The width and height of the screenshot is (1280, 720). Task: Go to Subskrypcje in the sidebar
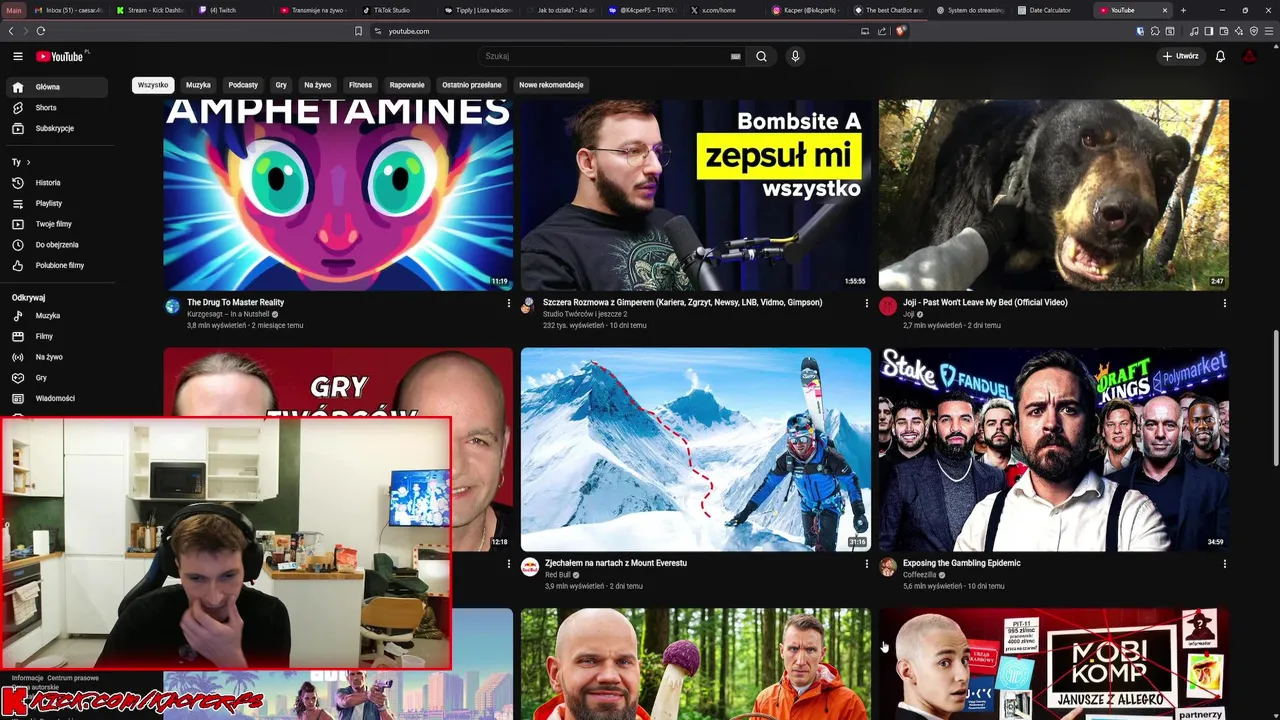(56, 128)
